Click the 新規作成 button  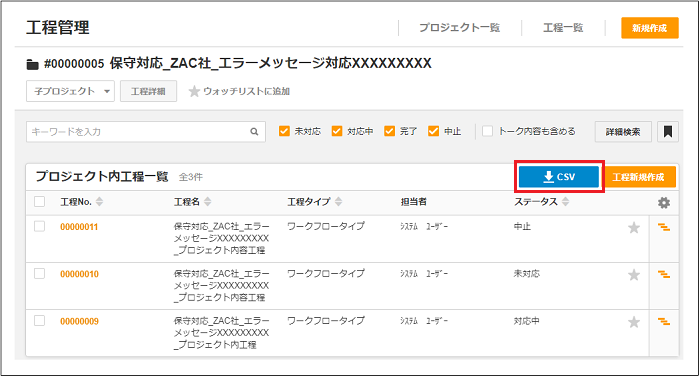coord(650,28)
